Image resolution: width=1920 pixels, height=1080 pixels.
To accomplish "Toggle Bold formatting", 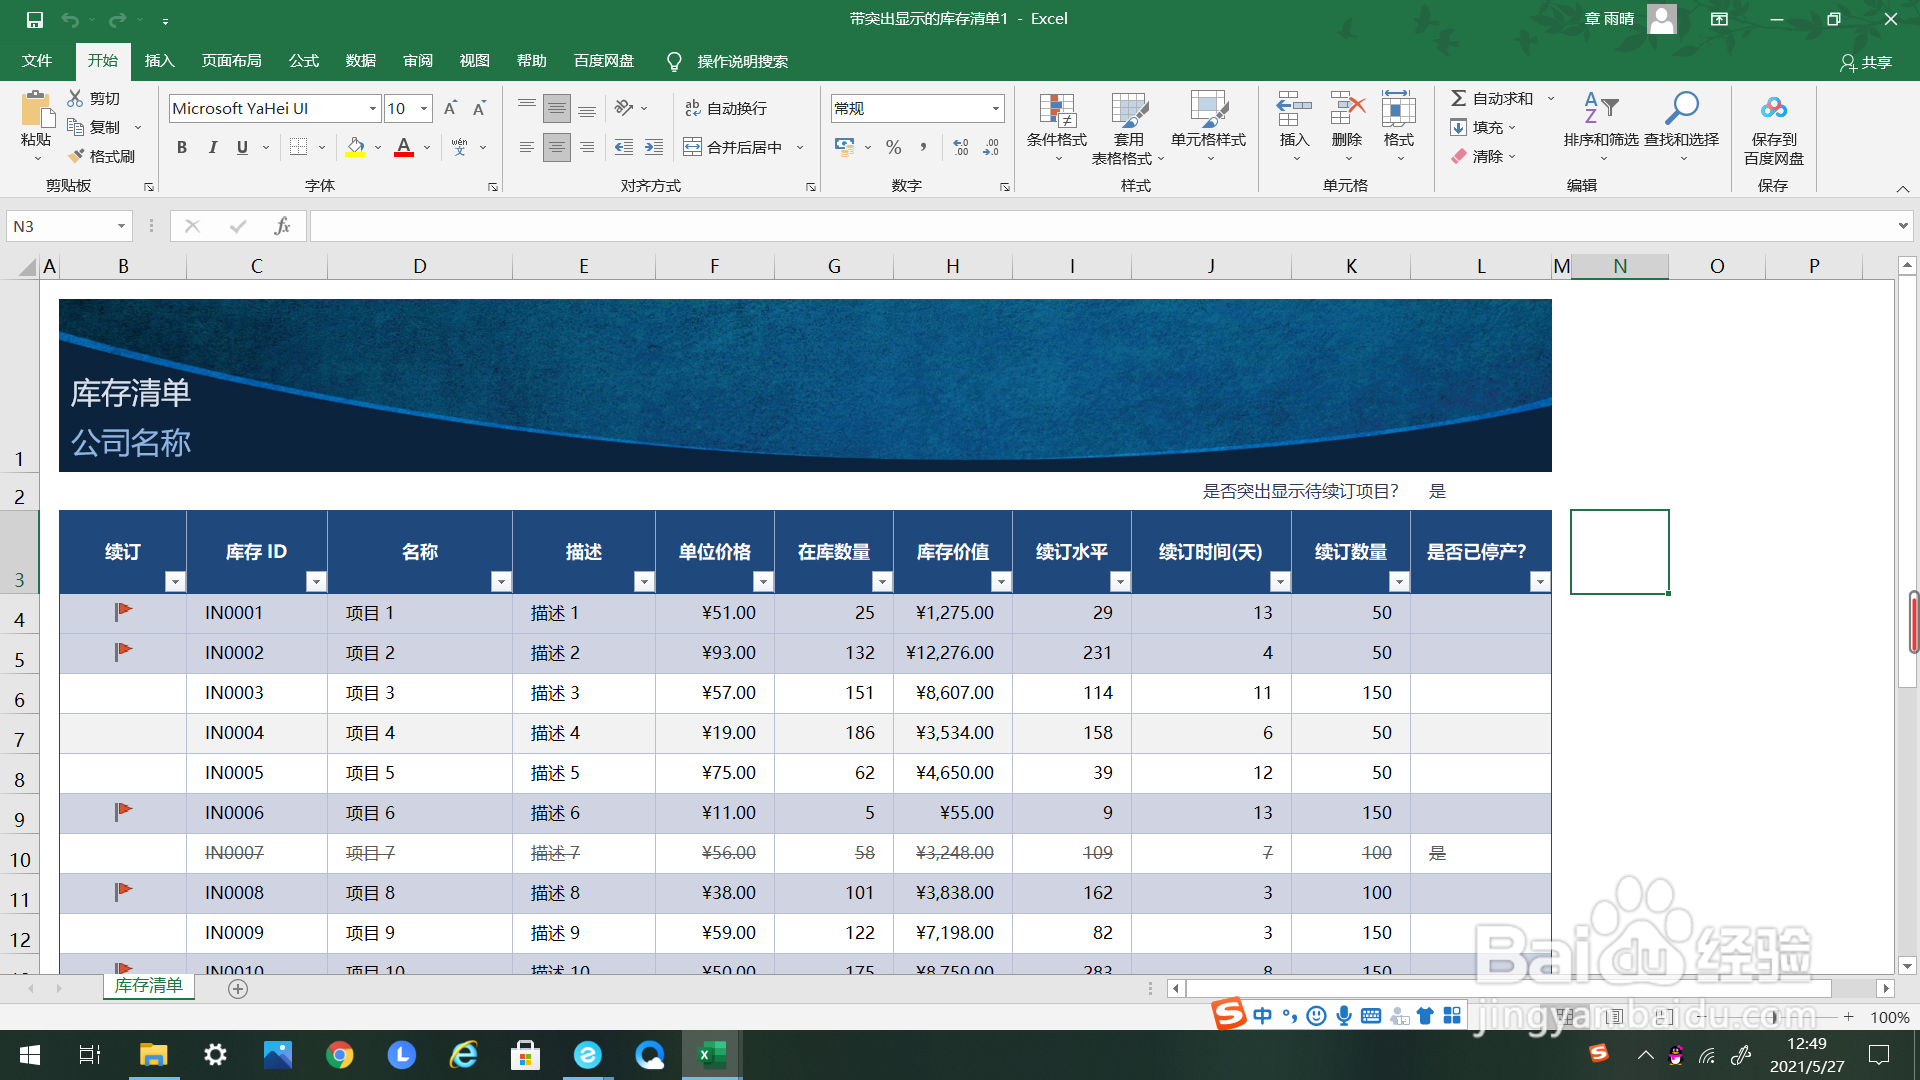I will tap(182, 147).
